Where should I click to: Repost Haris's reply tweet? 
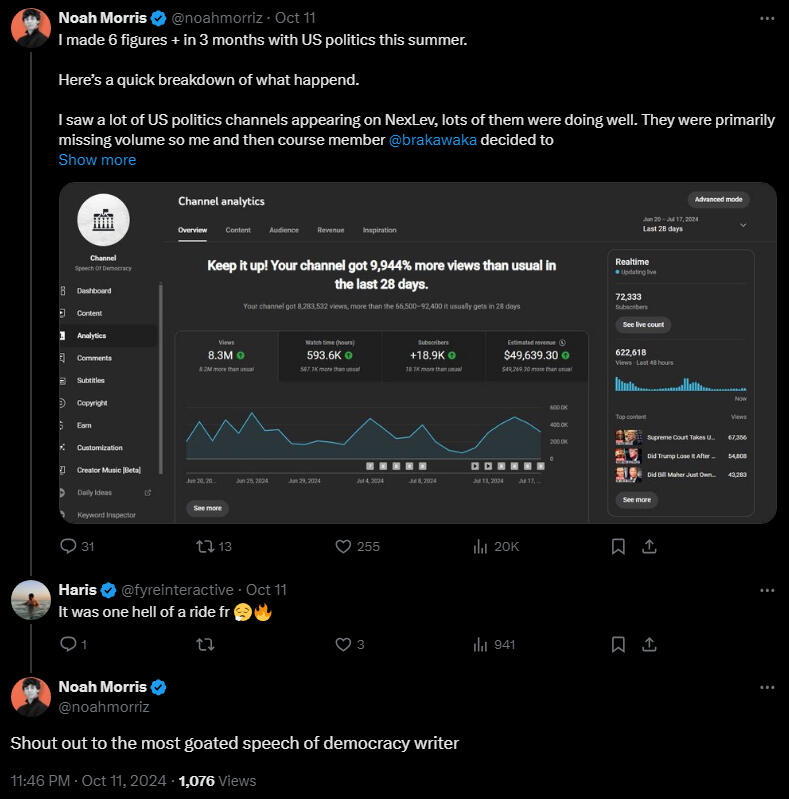(x=204, y=645)
